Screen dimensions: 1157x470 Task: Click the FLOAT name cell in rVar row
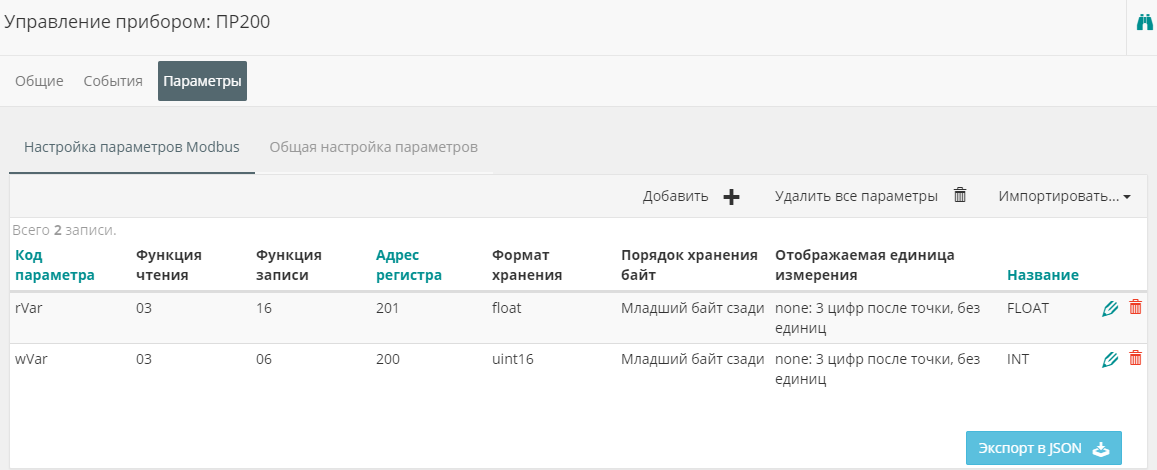(x=1028, y=308)
